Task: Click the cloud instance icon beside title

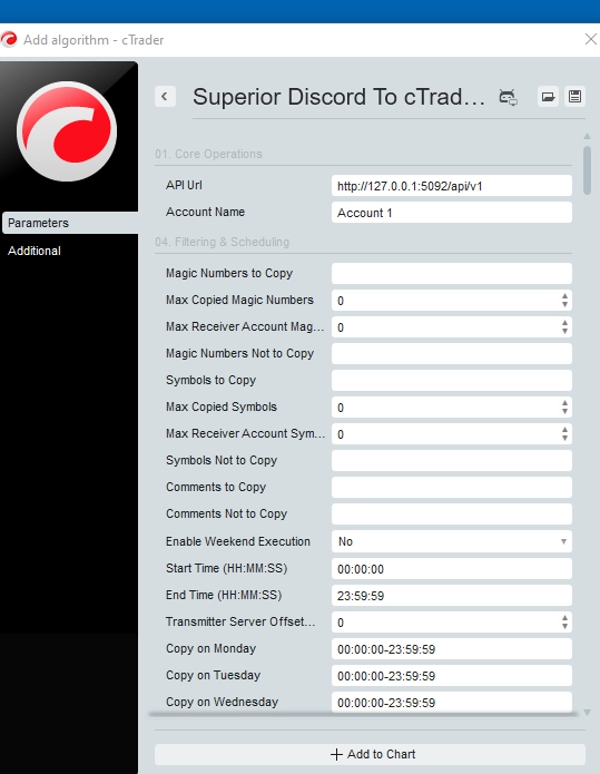Action: (508, 97)
